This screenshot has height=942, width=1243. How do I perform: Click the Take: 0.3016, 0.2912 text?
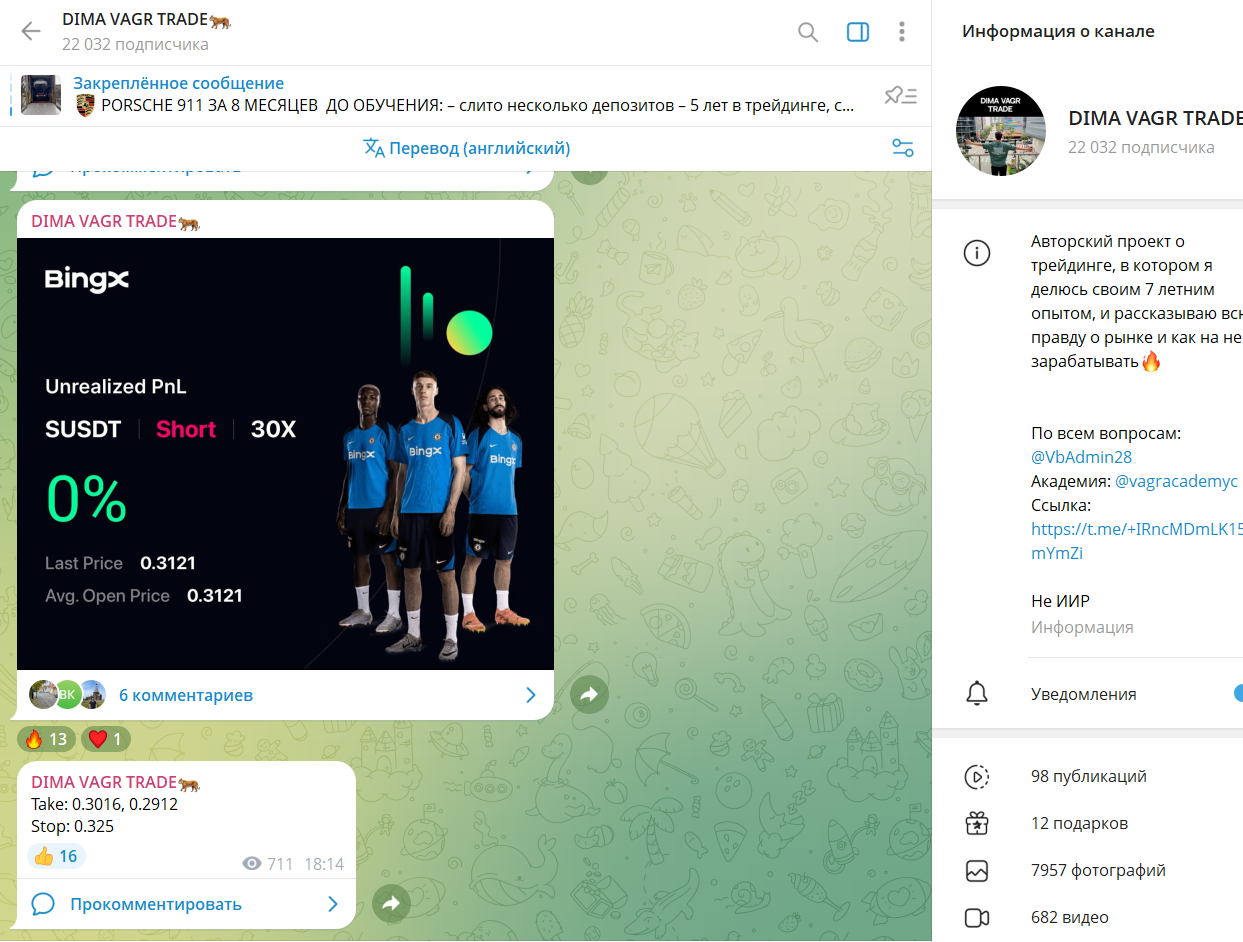104,804
